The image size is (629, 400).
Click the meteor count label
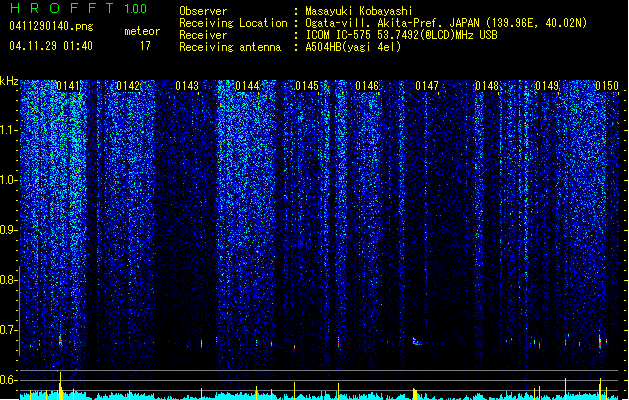pyautogui.click(x=142, y=31)
